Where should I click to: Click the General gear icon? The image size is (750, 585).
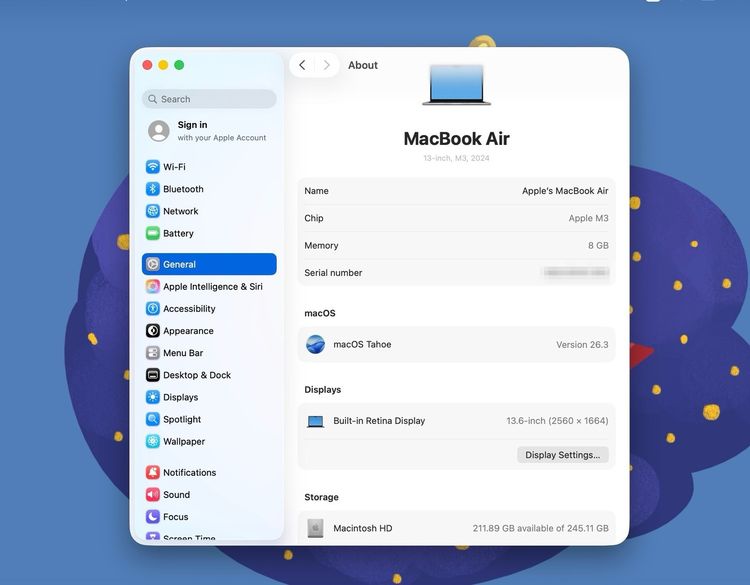pos(153,264)
